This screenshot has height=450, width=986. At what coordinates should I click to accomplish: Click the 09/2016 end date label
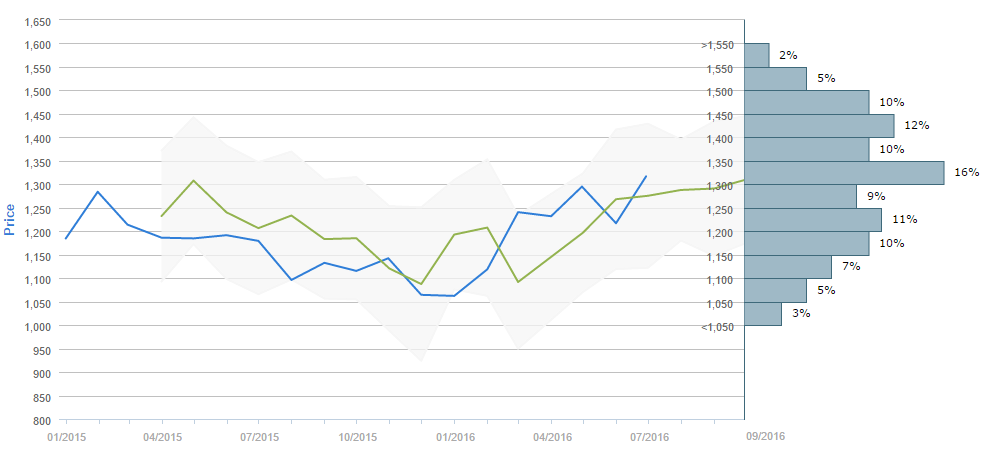pos(765,437)
